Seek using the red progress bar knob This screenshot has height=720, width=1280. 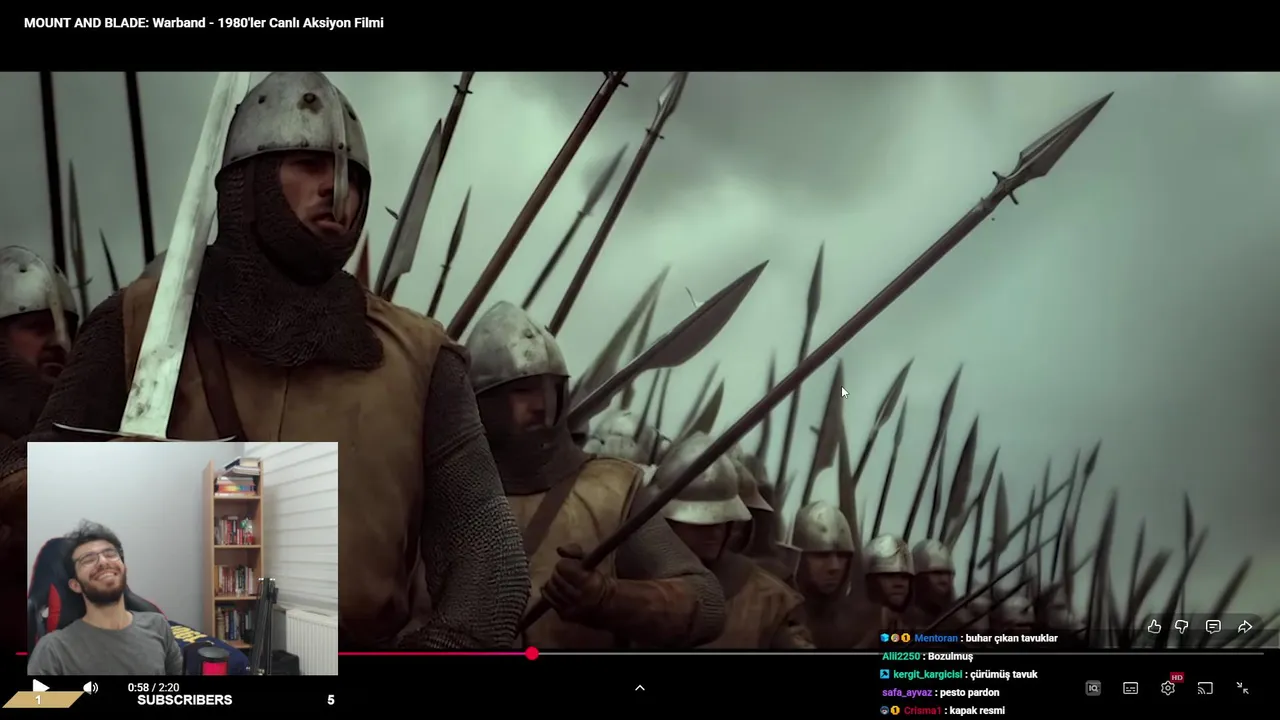532,653
